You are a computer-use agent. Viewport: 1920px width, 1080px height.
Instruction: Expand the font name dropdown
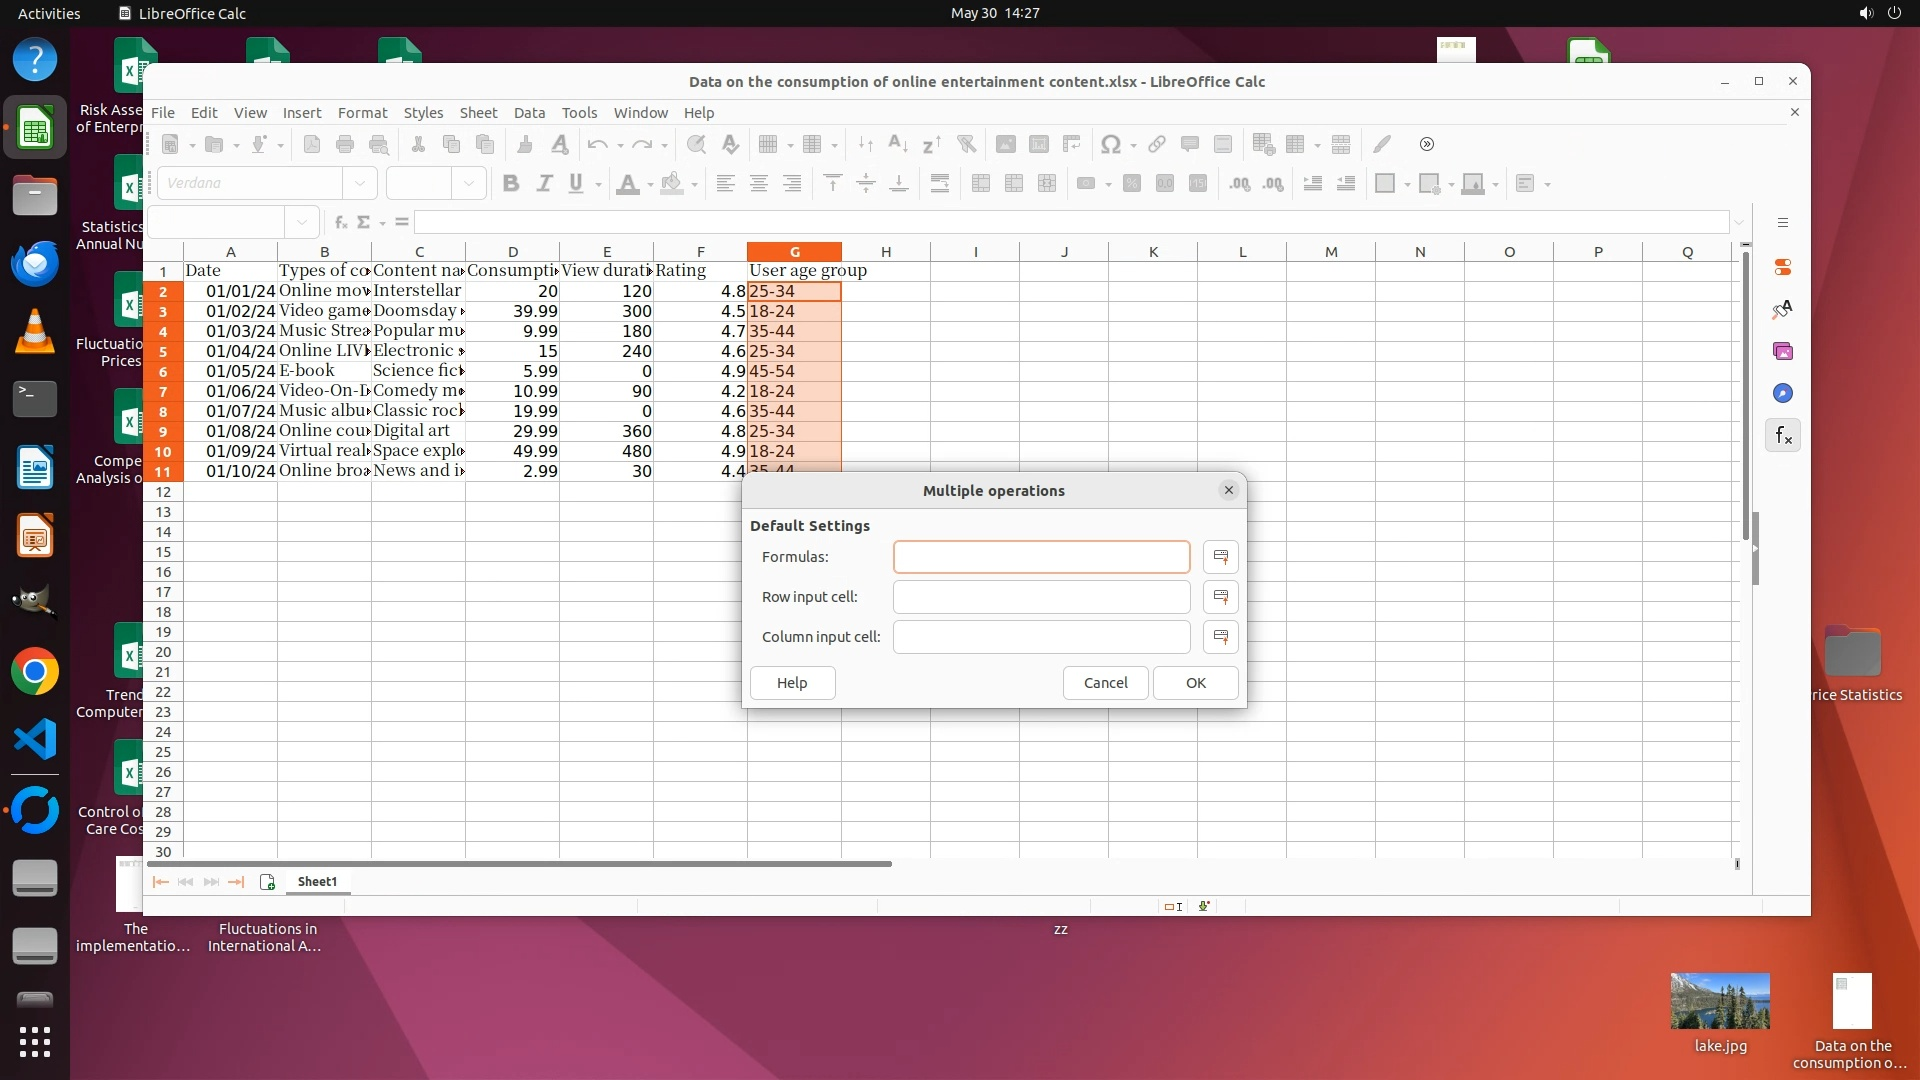(x=359, y=184)
